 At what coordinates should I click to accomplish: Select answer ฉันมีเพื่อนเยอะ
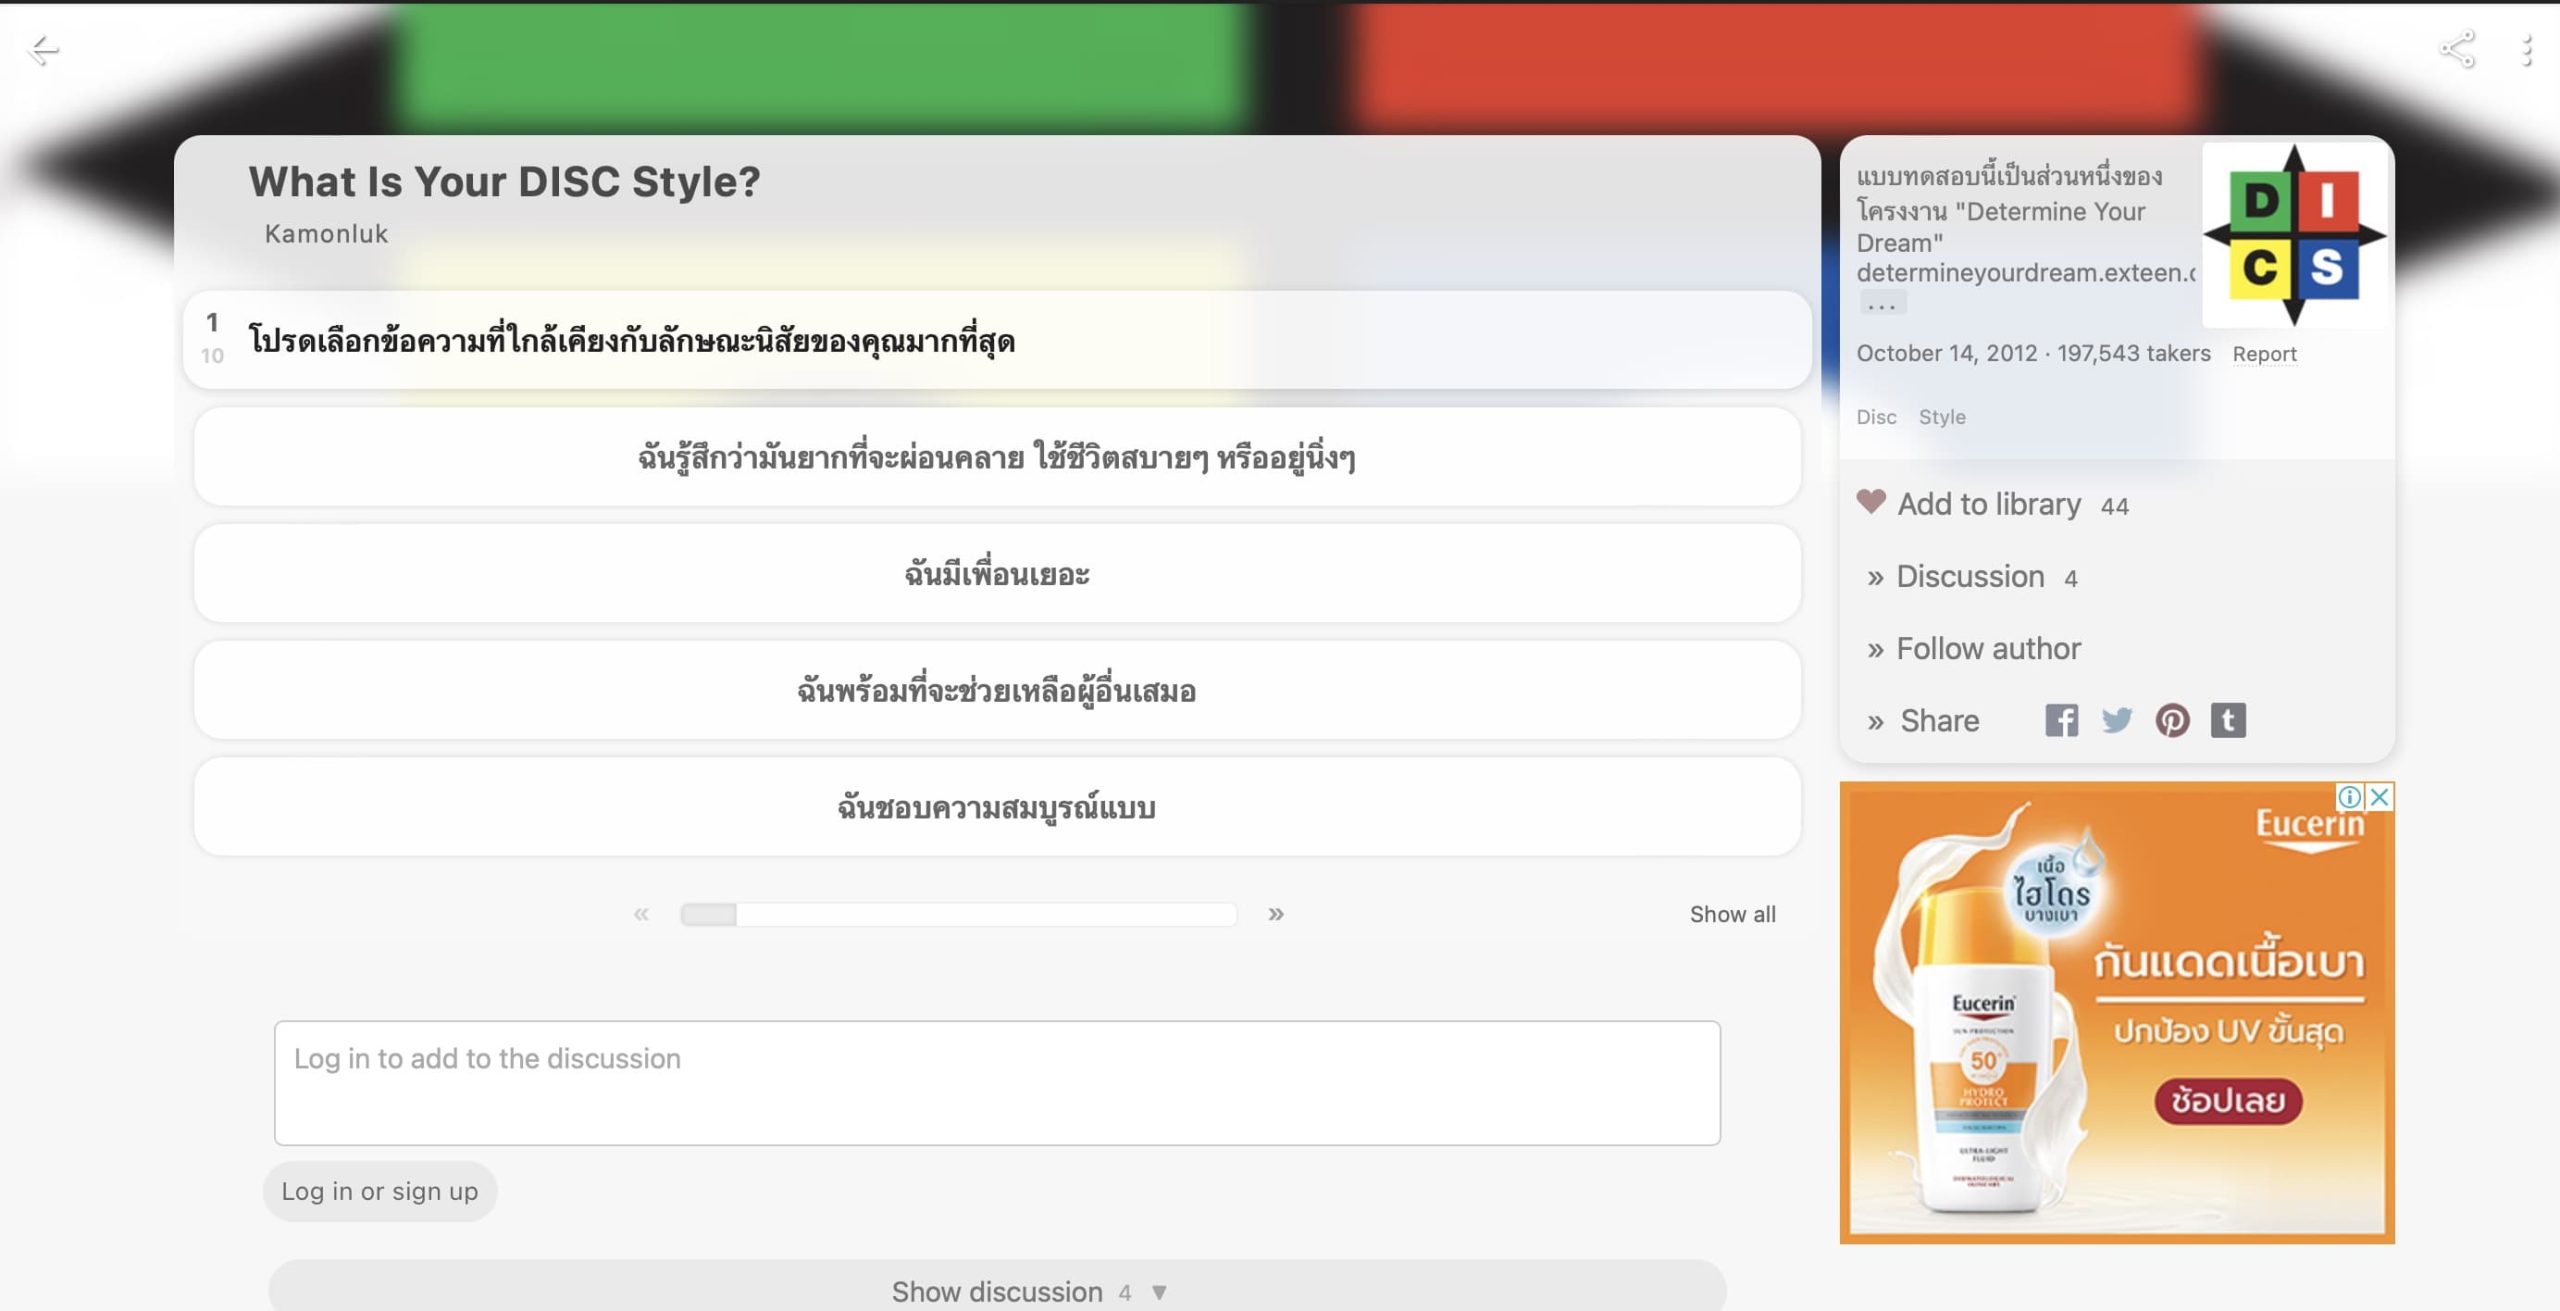point(997,574)
